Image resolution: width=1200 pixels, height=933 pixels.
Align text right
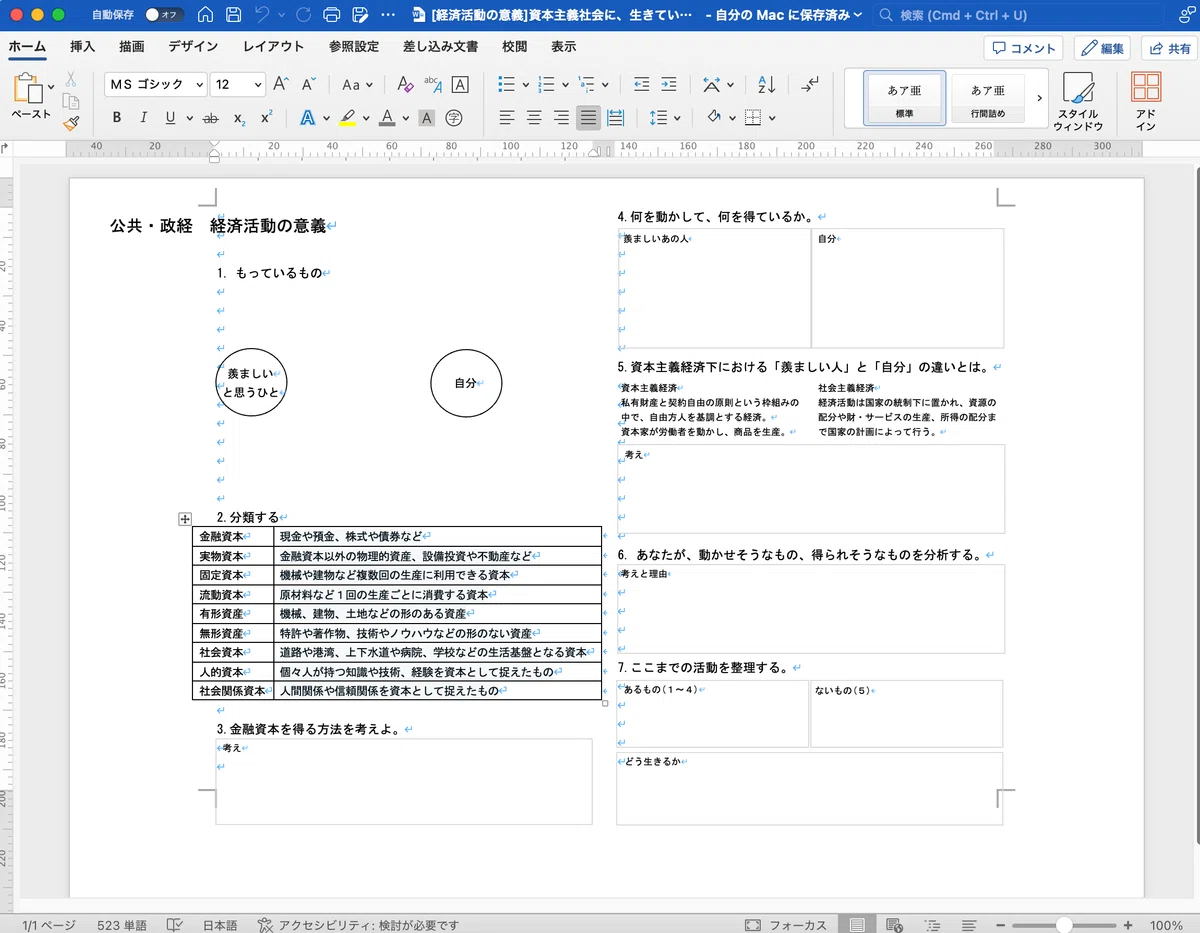click(562, 118)
